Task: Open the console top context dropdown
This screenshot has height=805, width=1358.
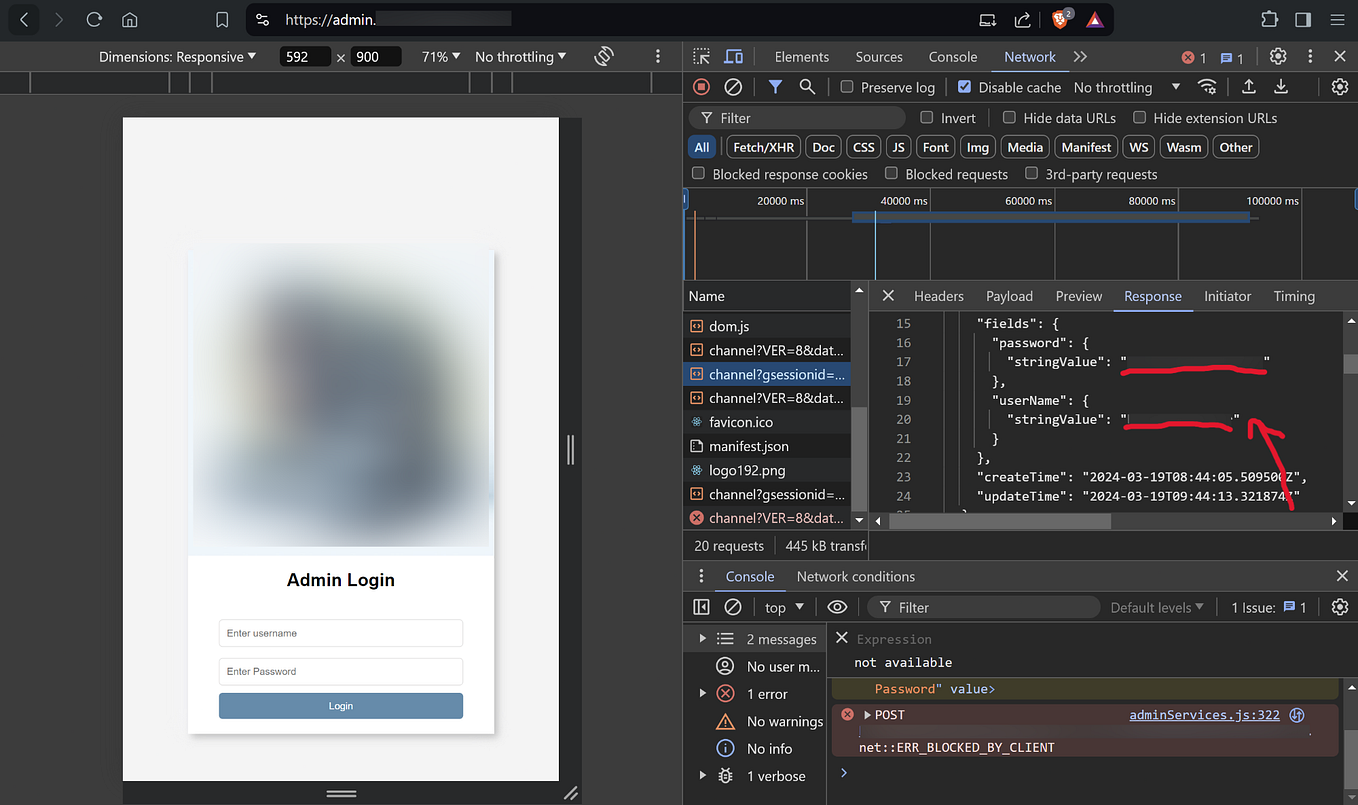Action: (x=785, y=607)
